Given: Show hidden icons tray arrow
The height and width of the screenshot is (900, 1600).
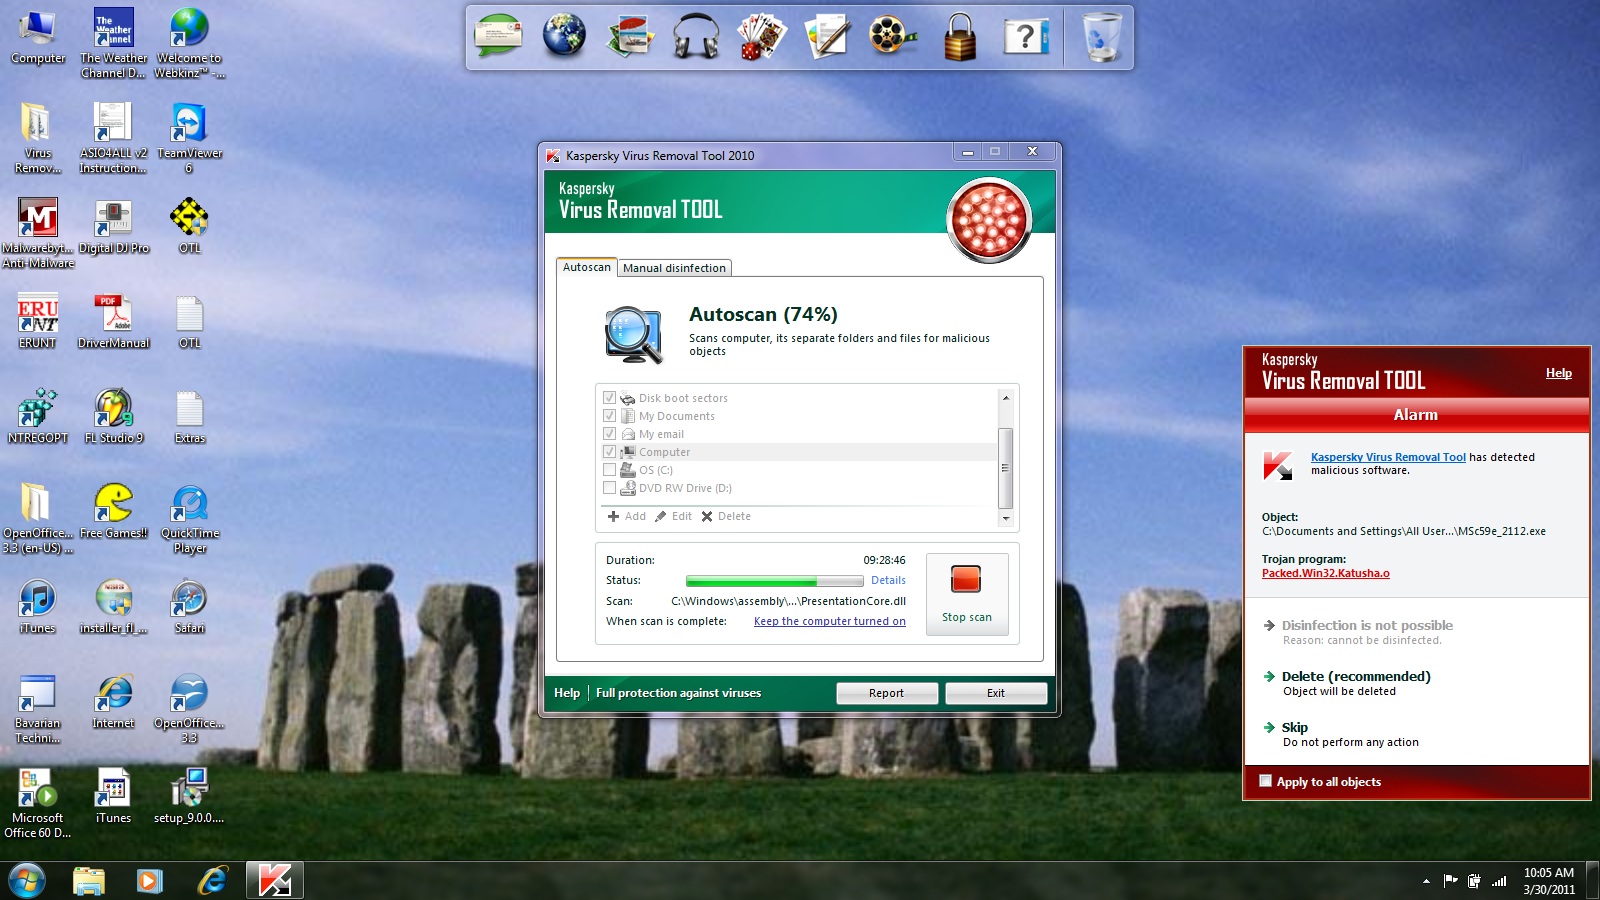Looking at the screenshot, I should pos(1426,881).
